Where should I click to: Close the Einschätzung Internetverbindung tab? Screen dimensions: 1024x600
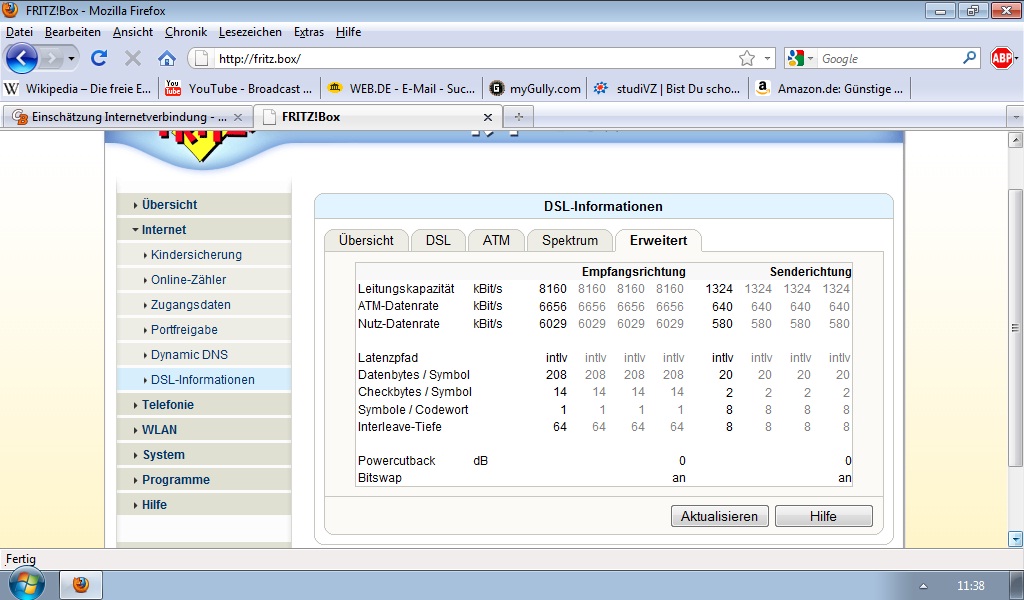(x=238, y=117)
